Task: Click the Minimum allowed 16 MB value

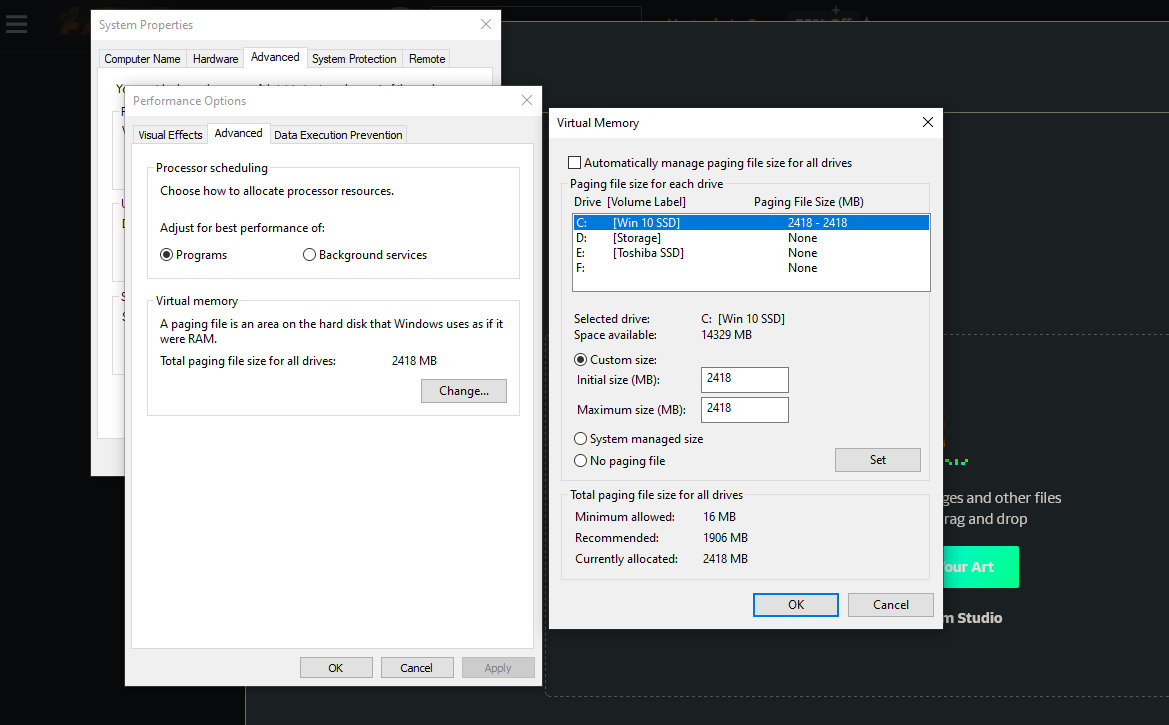Action: tap(719, 517)
